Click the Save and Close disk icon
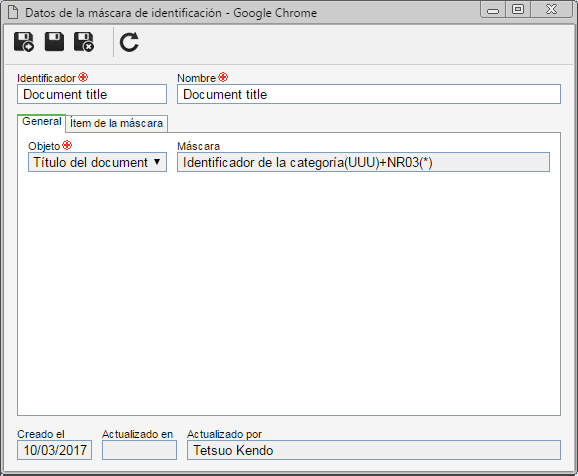This screenshot has height=476, width=578. (84, 42)
